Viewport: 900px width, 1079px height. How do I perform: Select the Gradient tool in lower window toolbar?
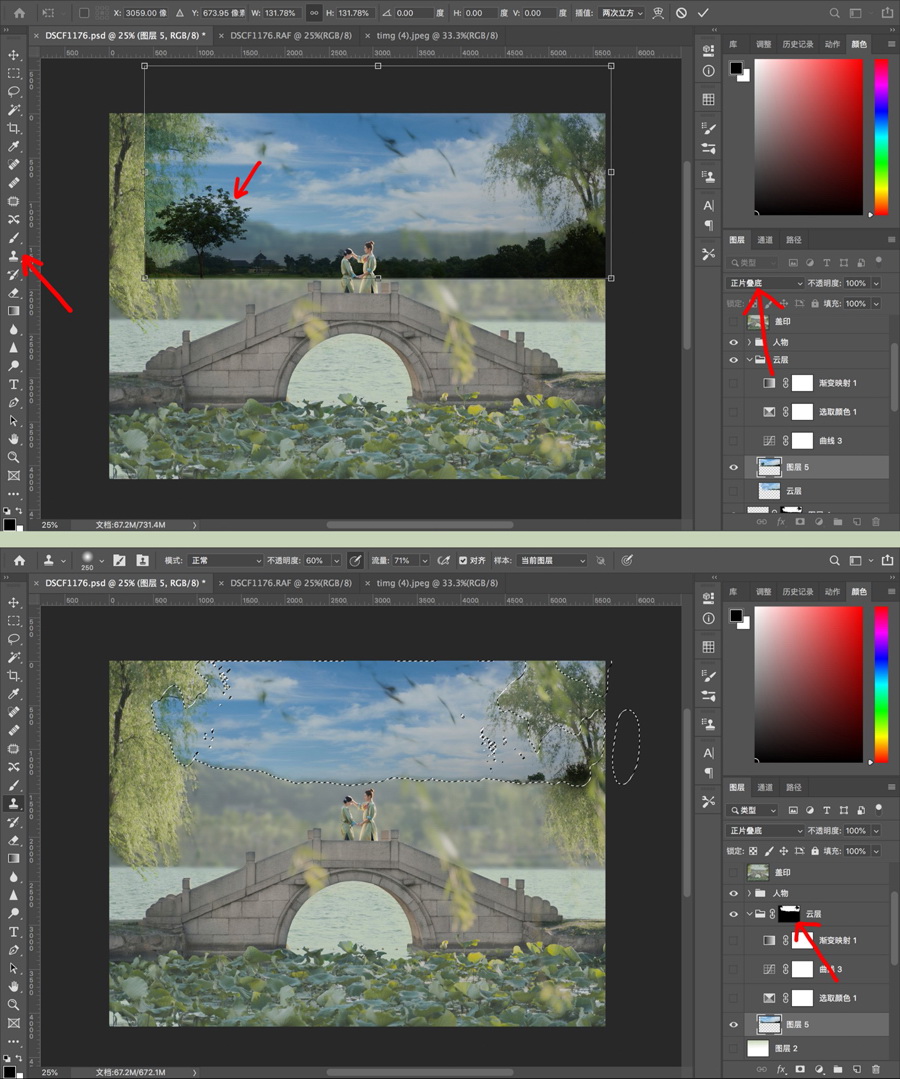pyautogui.click(x=13, y=858)
